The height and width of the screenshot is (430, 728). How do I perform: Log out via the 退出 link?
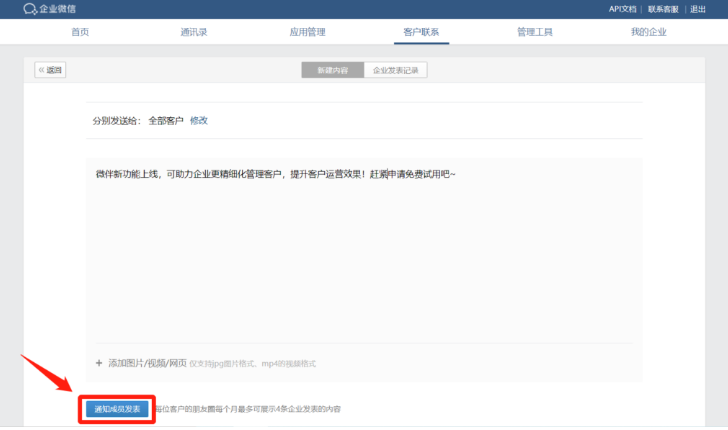coord(698,9)
